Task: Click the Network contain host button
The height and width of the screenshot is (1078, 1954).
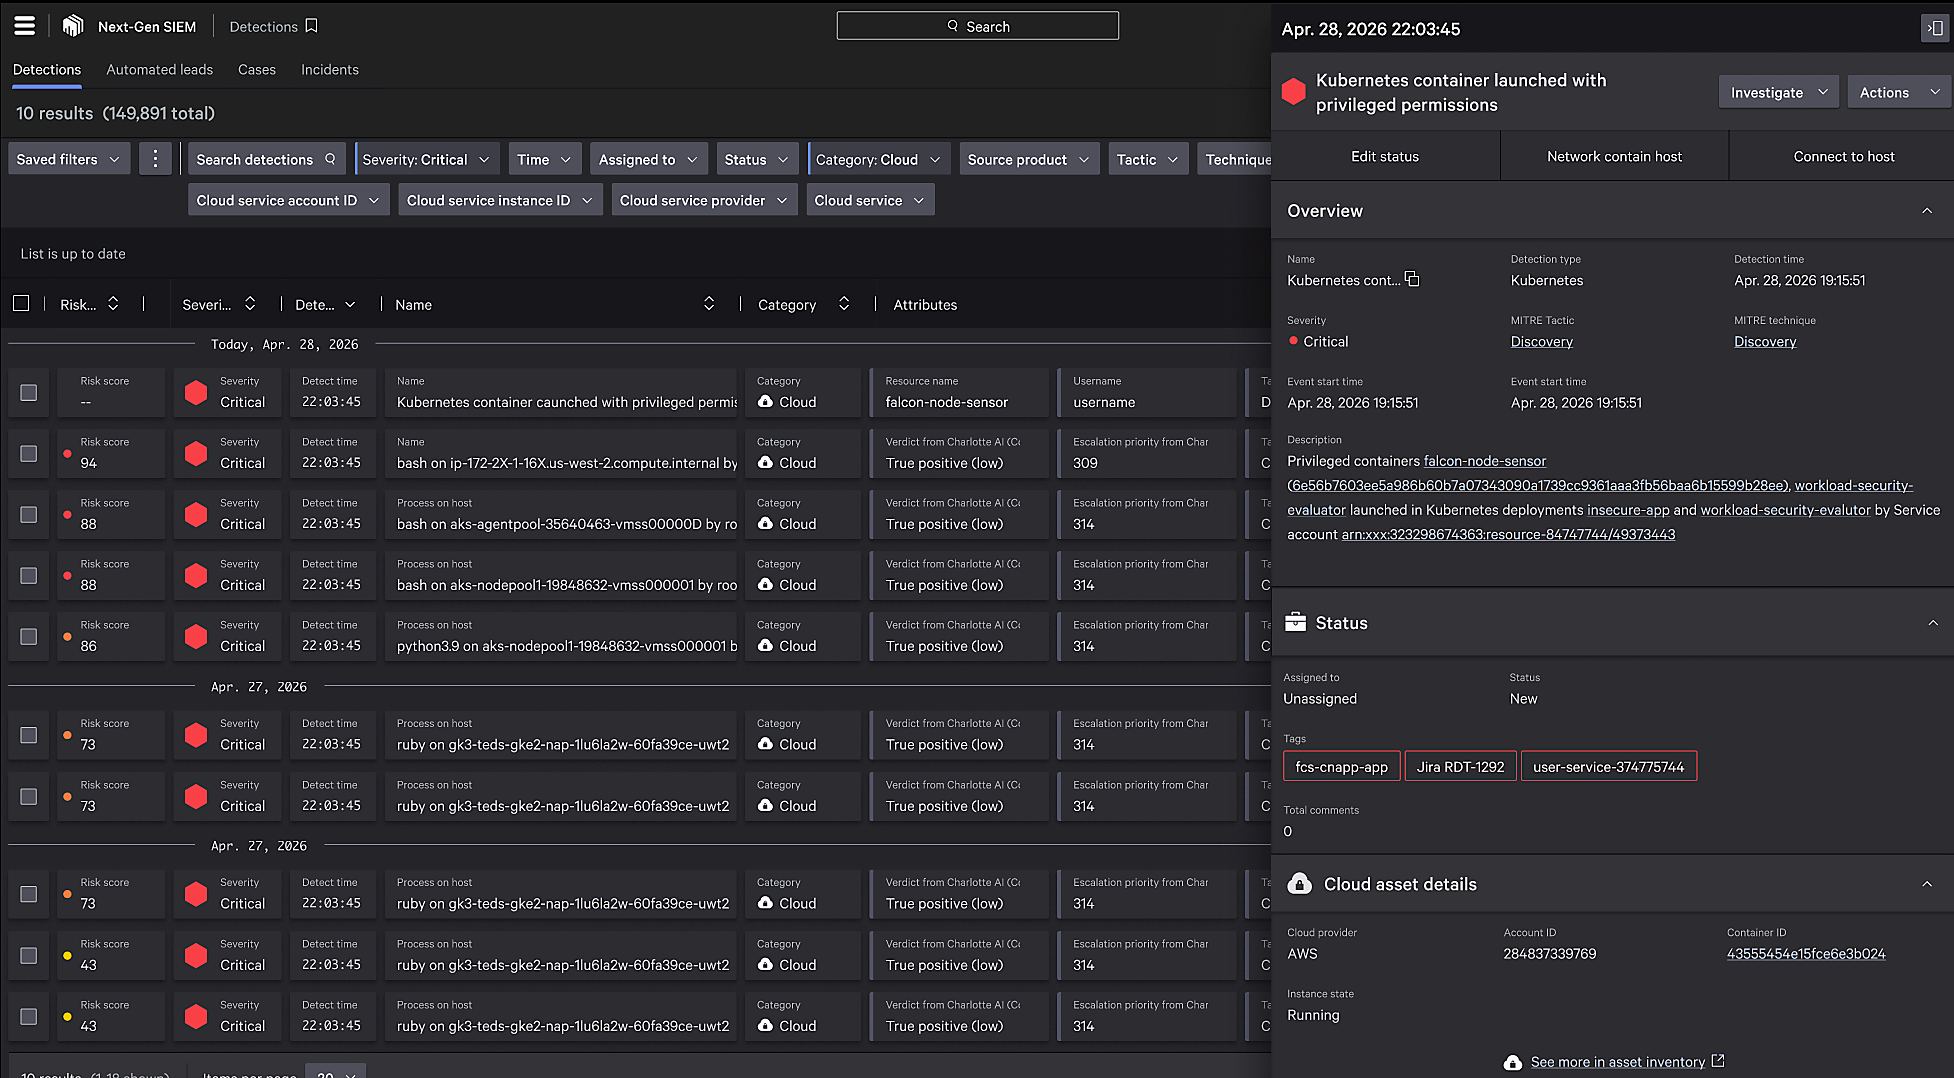Action: tap(1614, 157)
